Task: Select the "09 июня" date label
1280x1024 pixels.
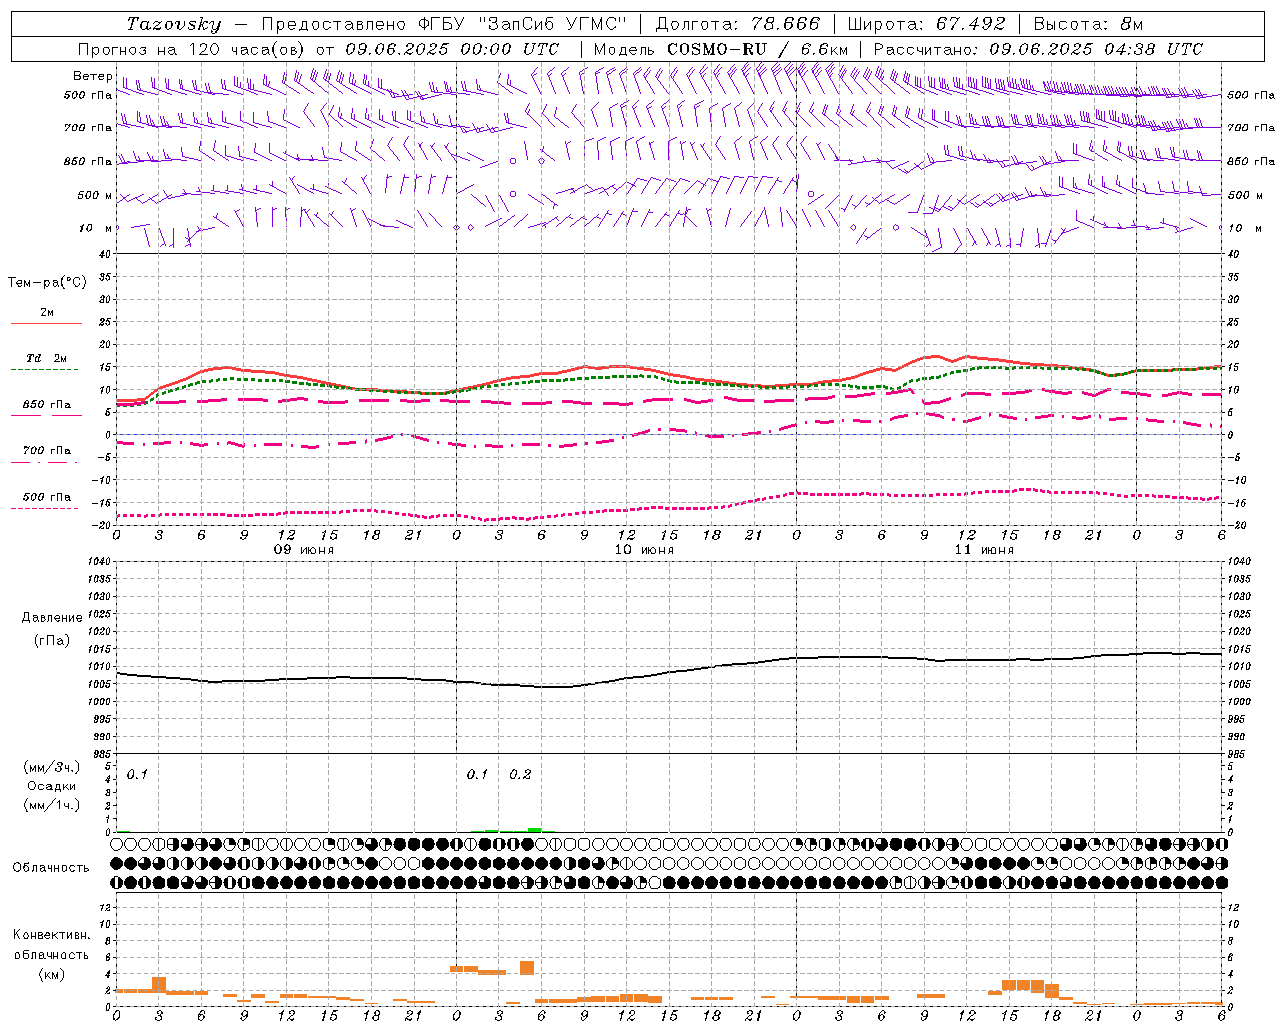Action: [x=304, y=550]
